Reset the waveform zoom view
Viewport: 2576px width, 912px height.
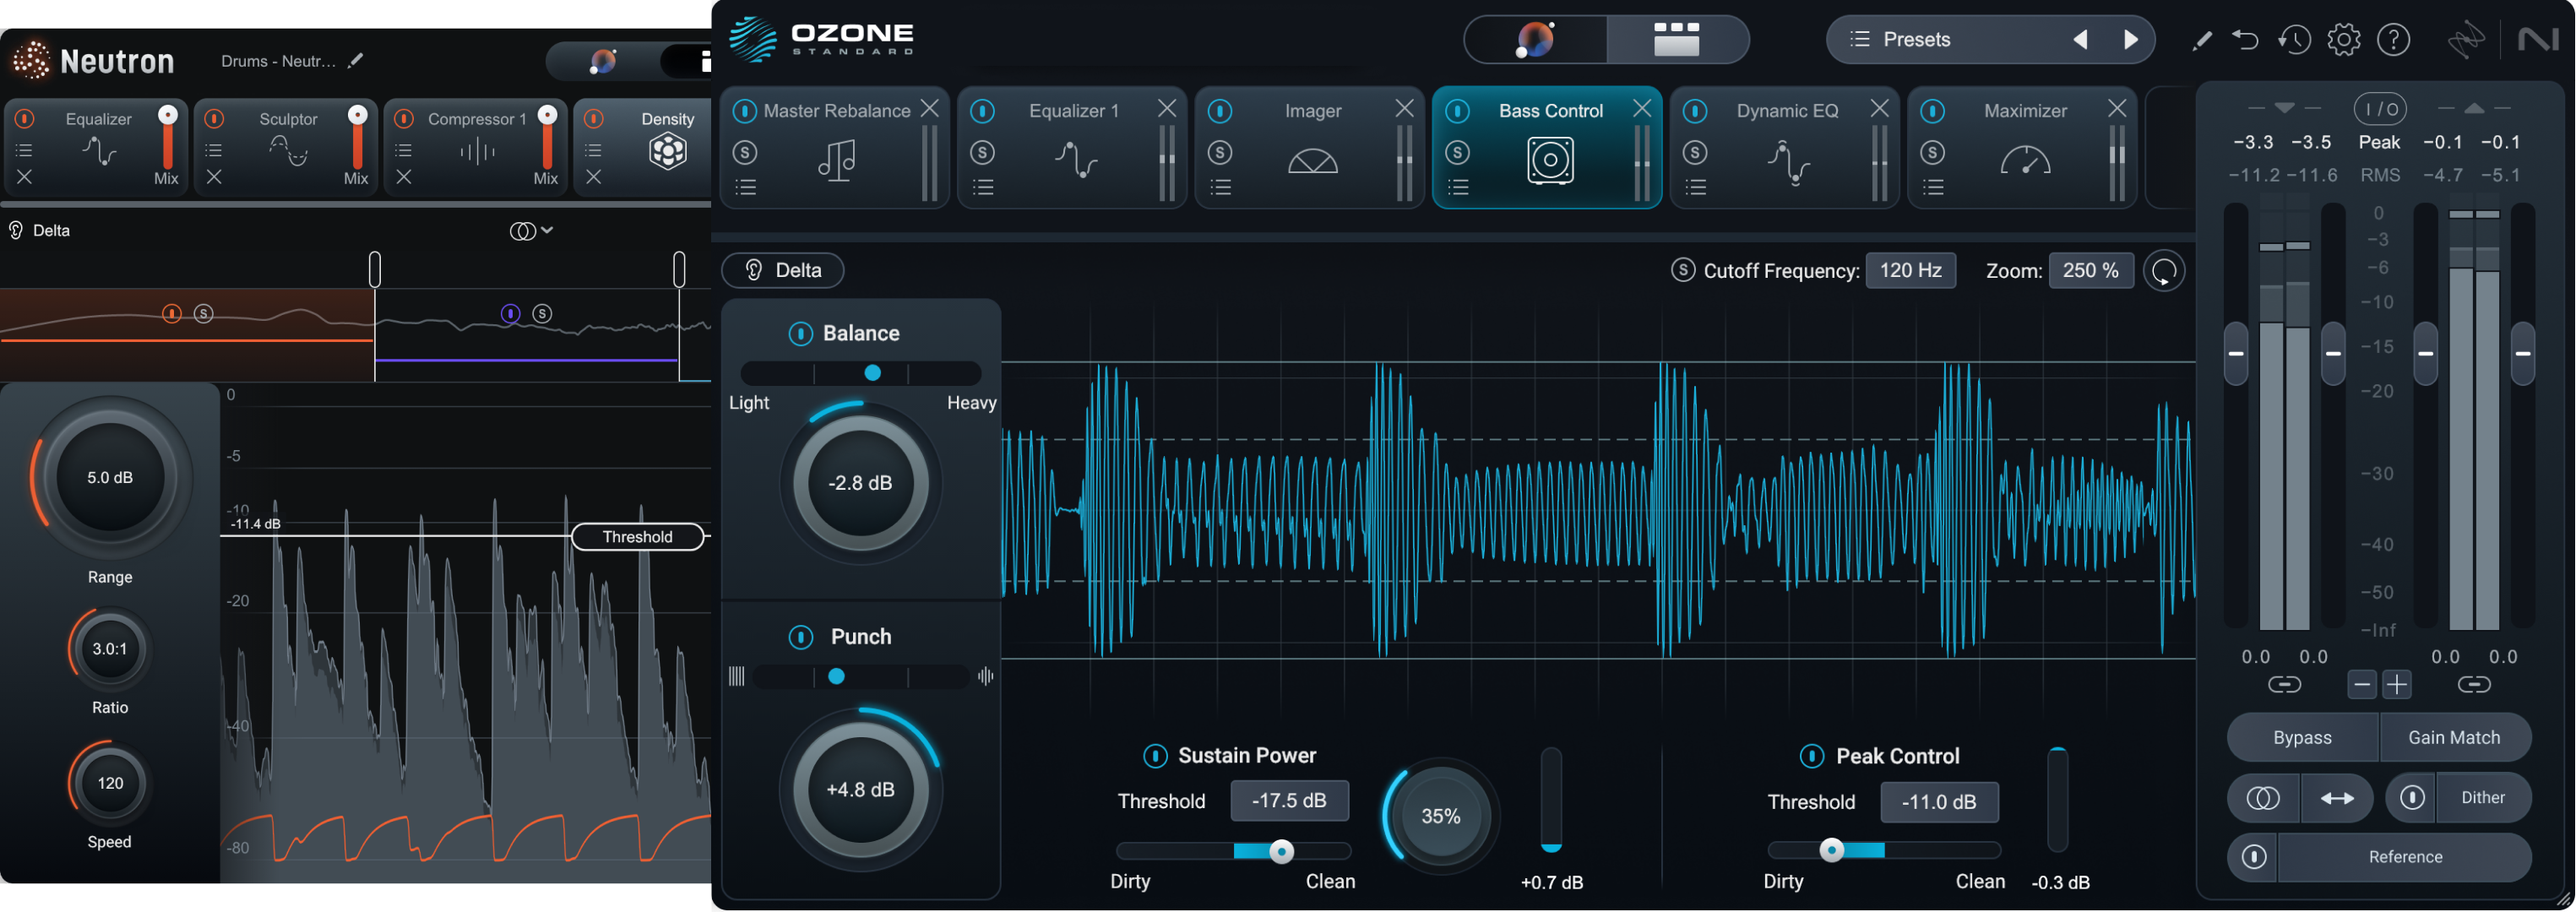coord(2163,270)
